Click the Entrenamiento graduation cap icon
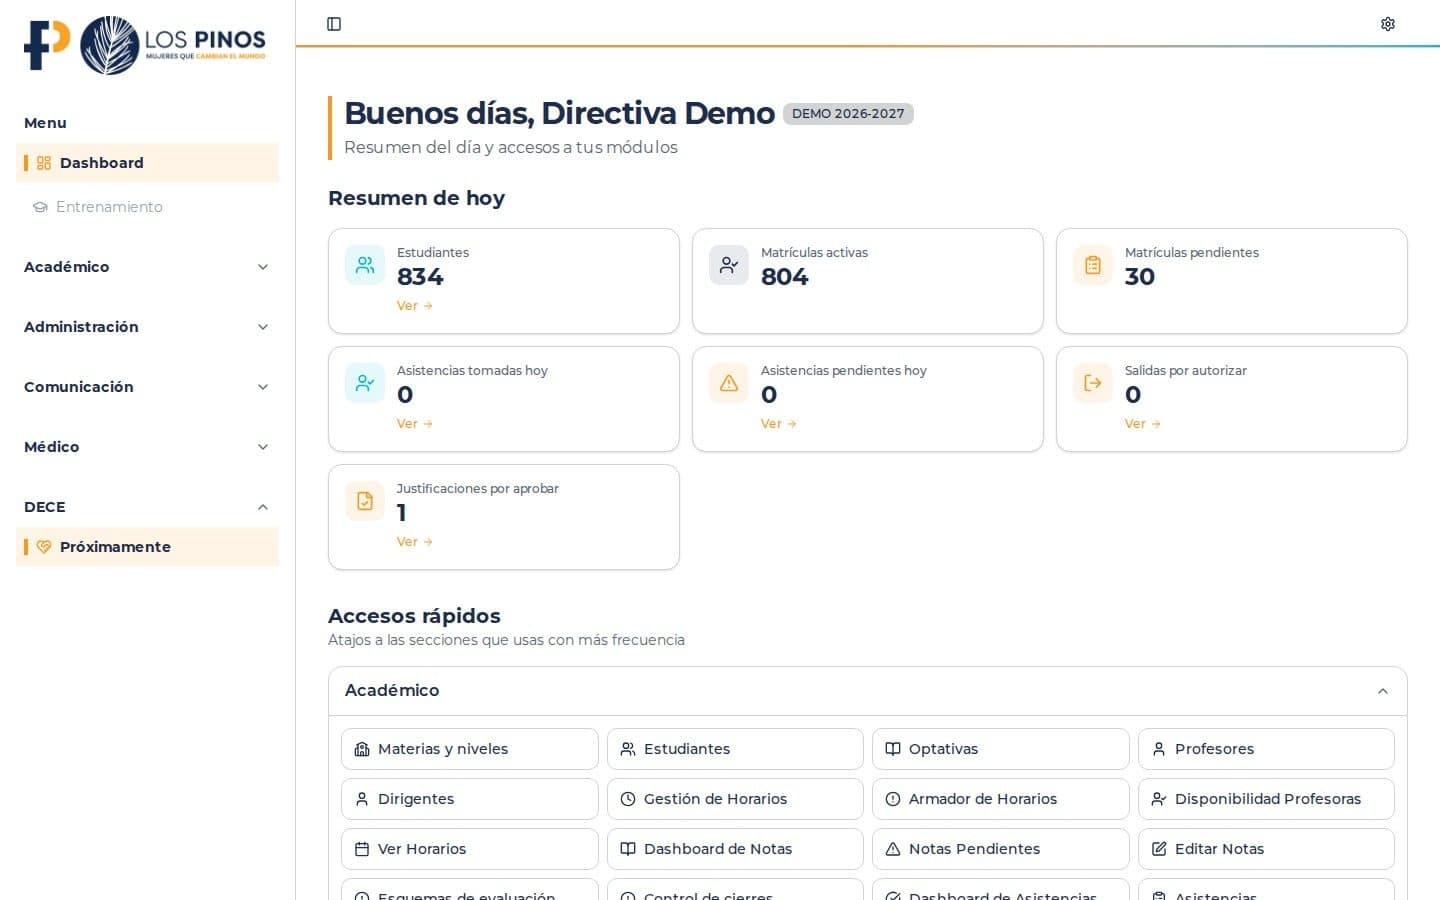The image size is (1440, 900). 40,207
